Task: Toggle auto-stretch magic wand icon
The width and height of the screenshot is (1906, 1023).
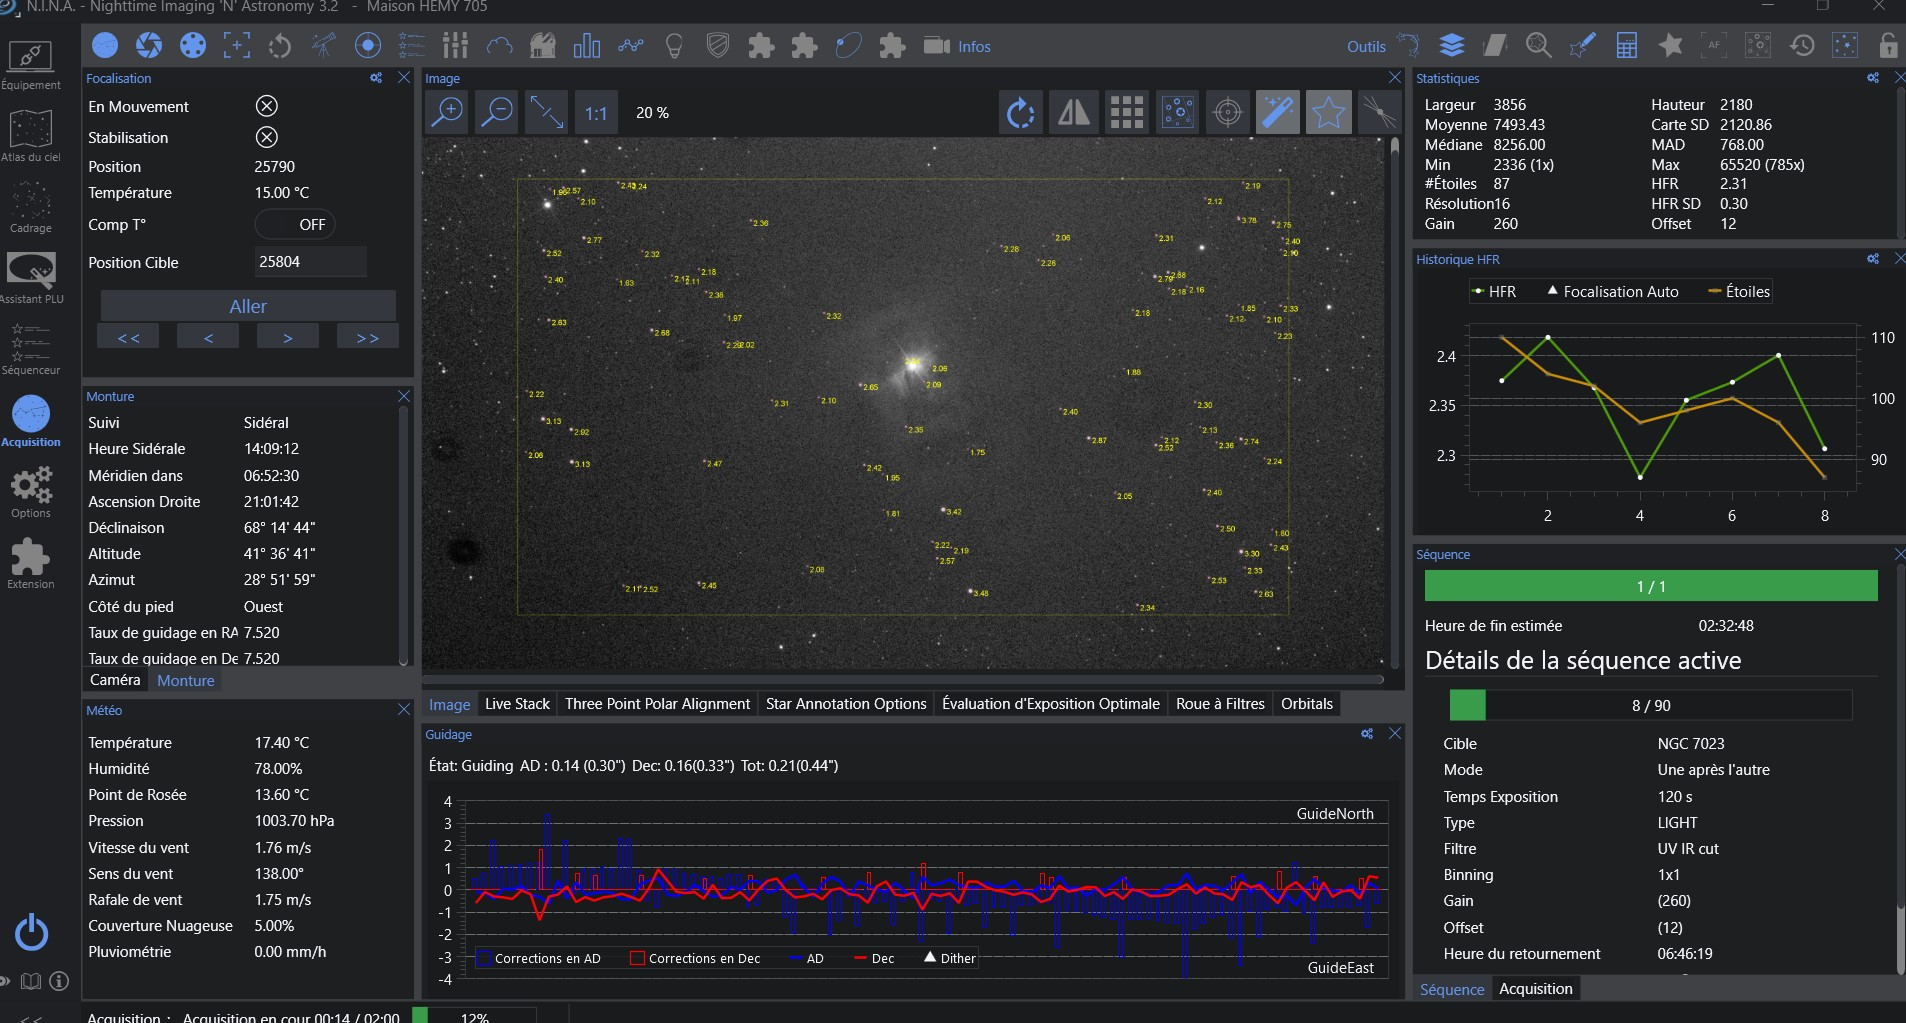Action: 1278,112
